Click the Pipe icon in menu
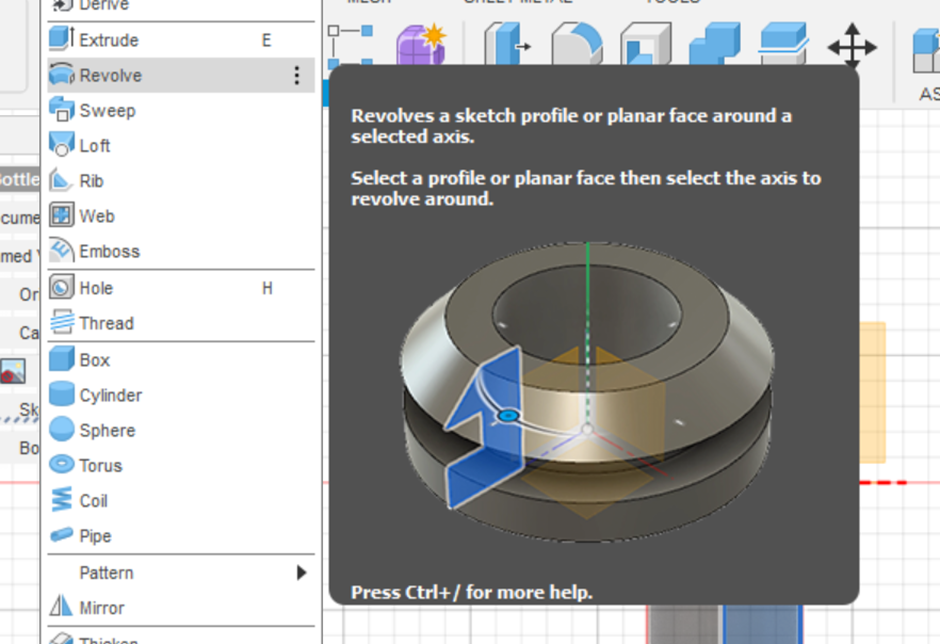Viewport: 940px width, 644px height. [61, 534]
